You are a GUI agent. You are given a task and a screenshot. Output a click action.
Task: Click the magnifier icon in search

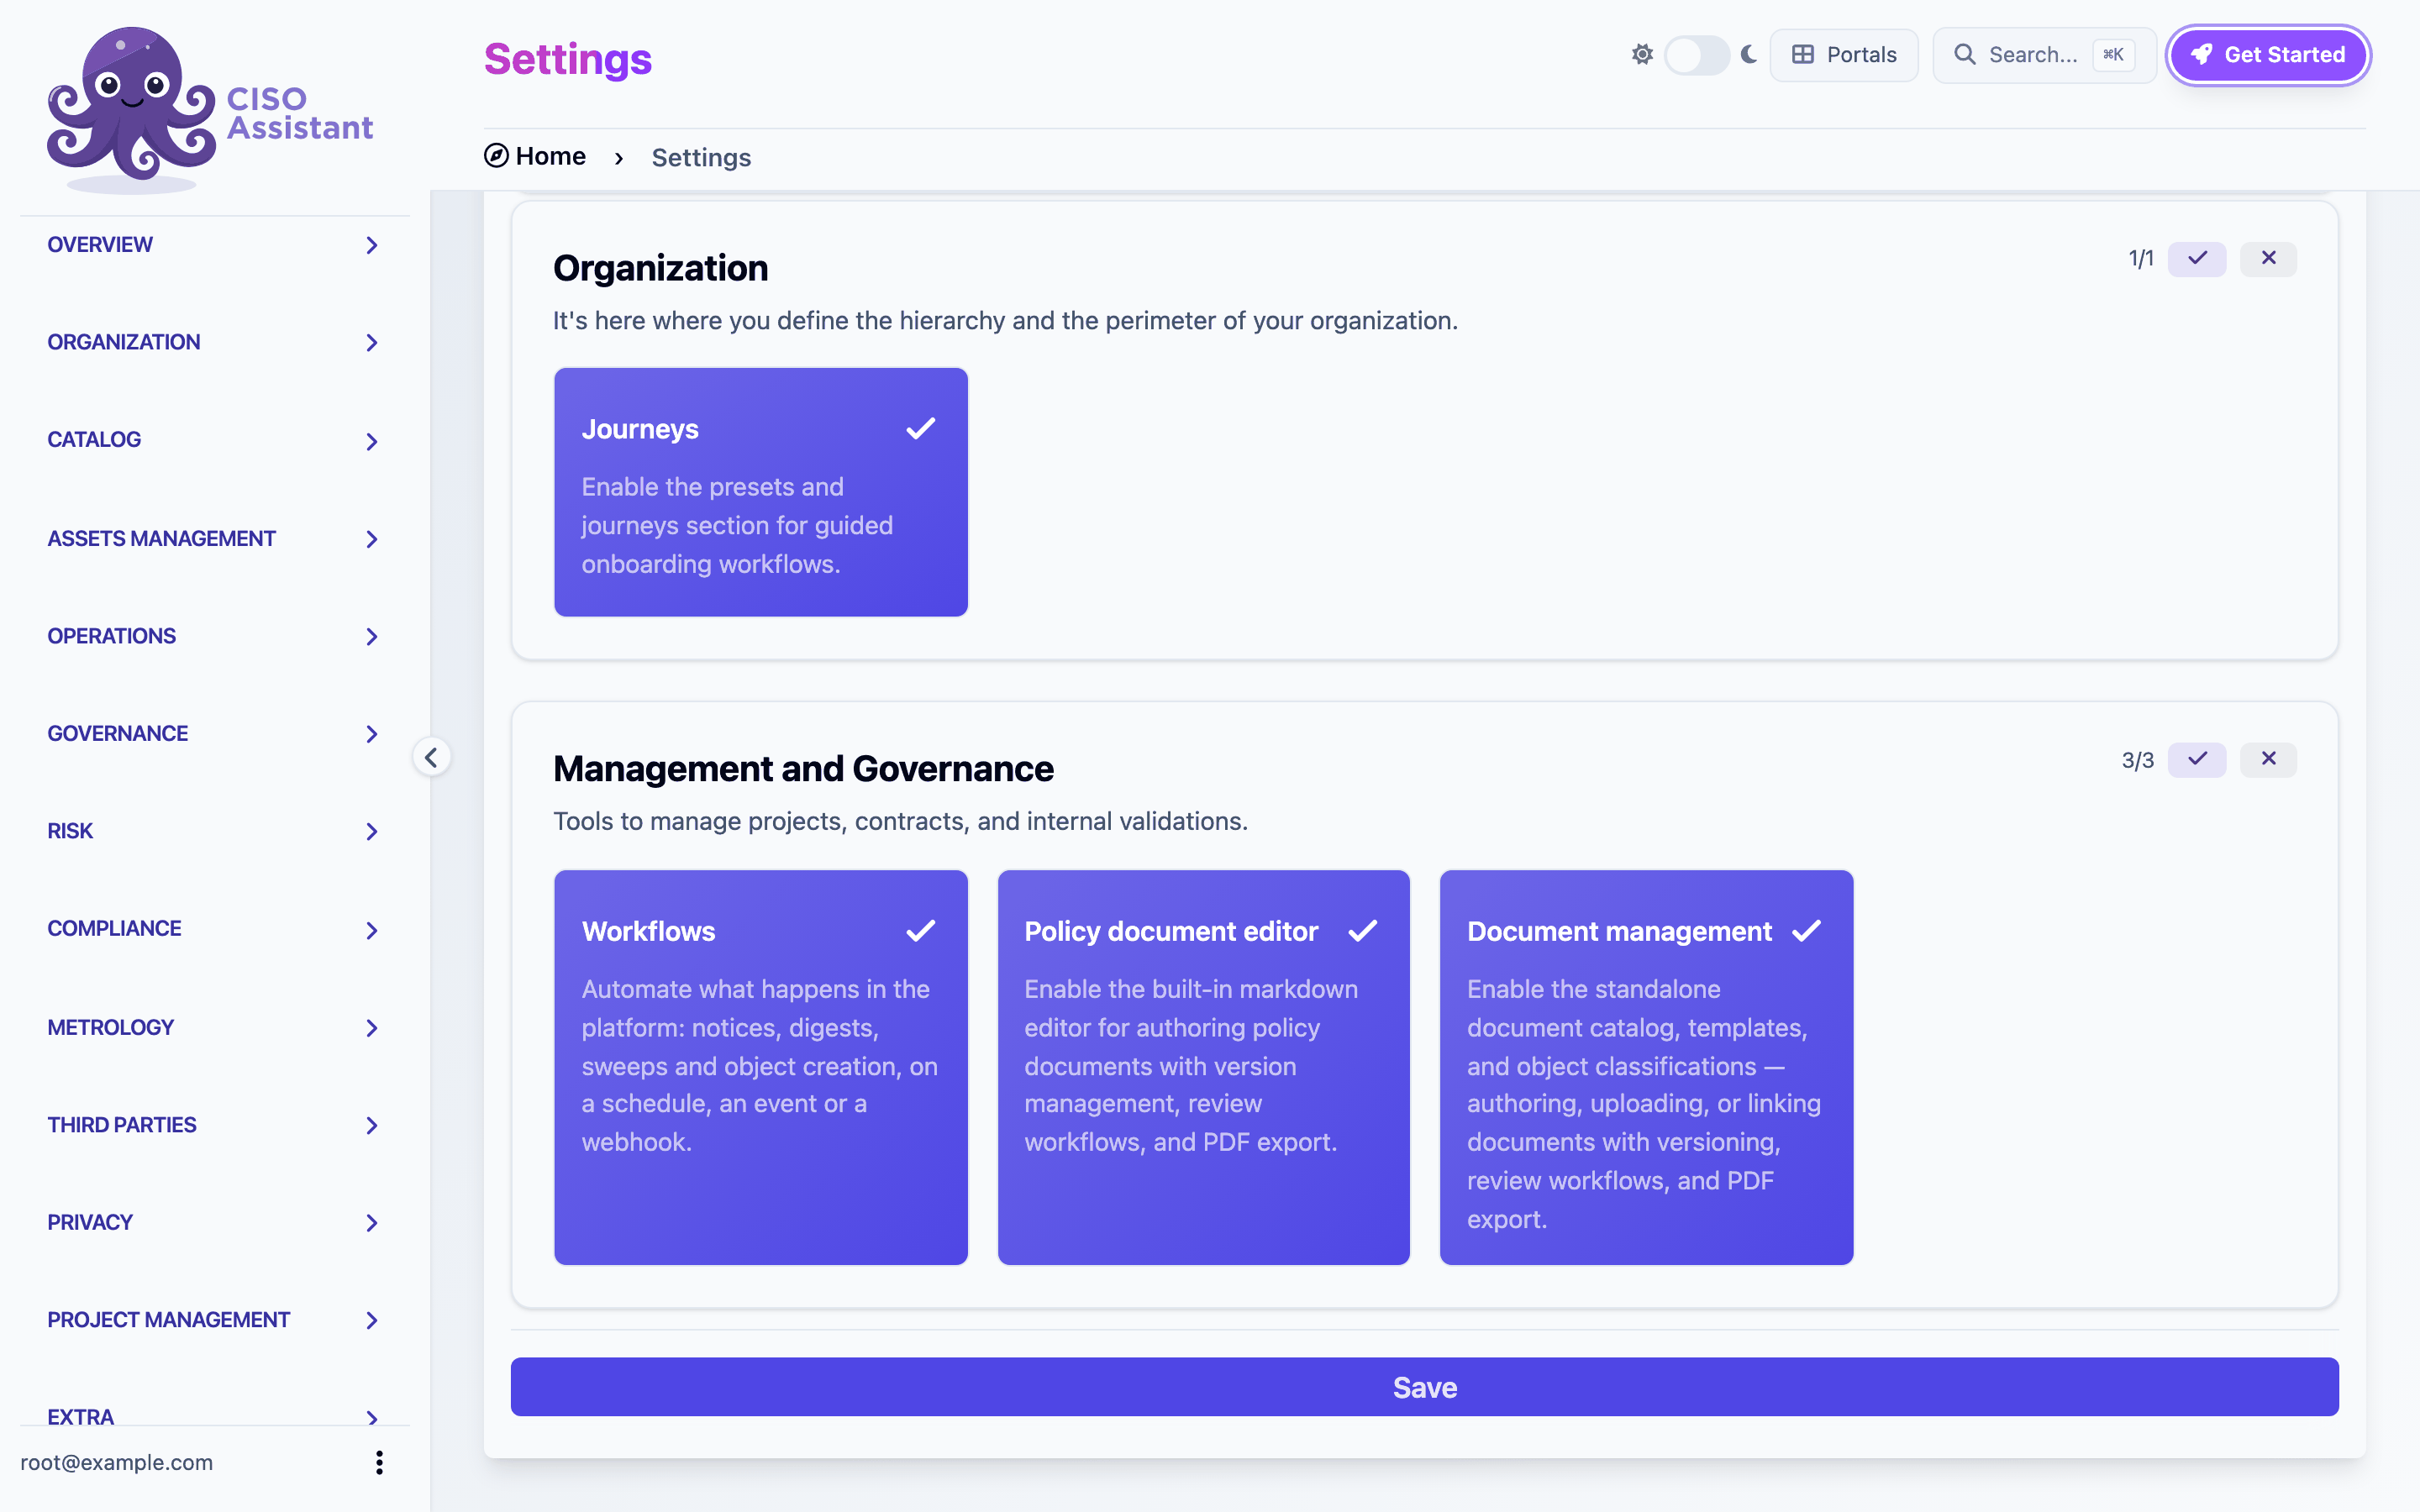tap(1964, 54)
